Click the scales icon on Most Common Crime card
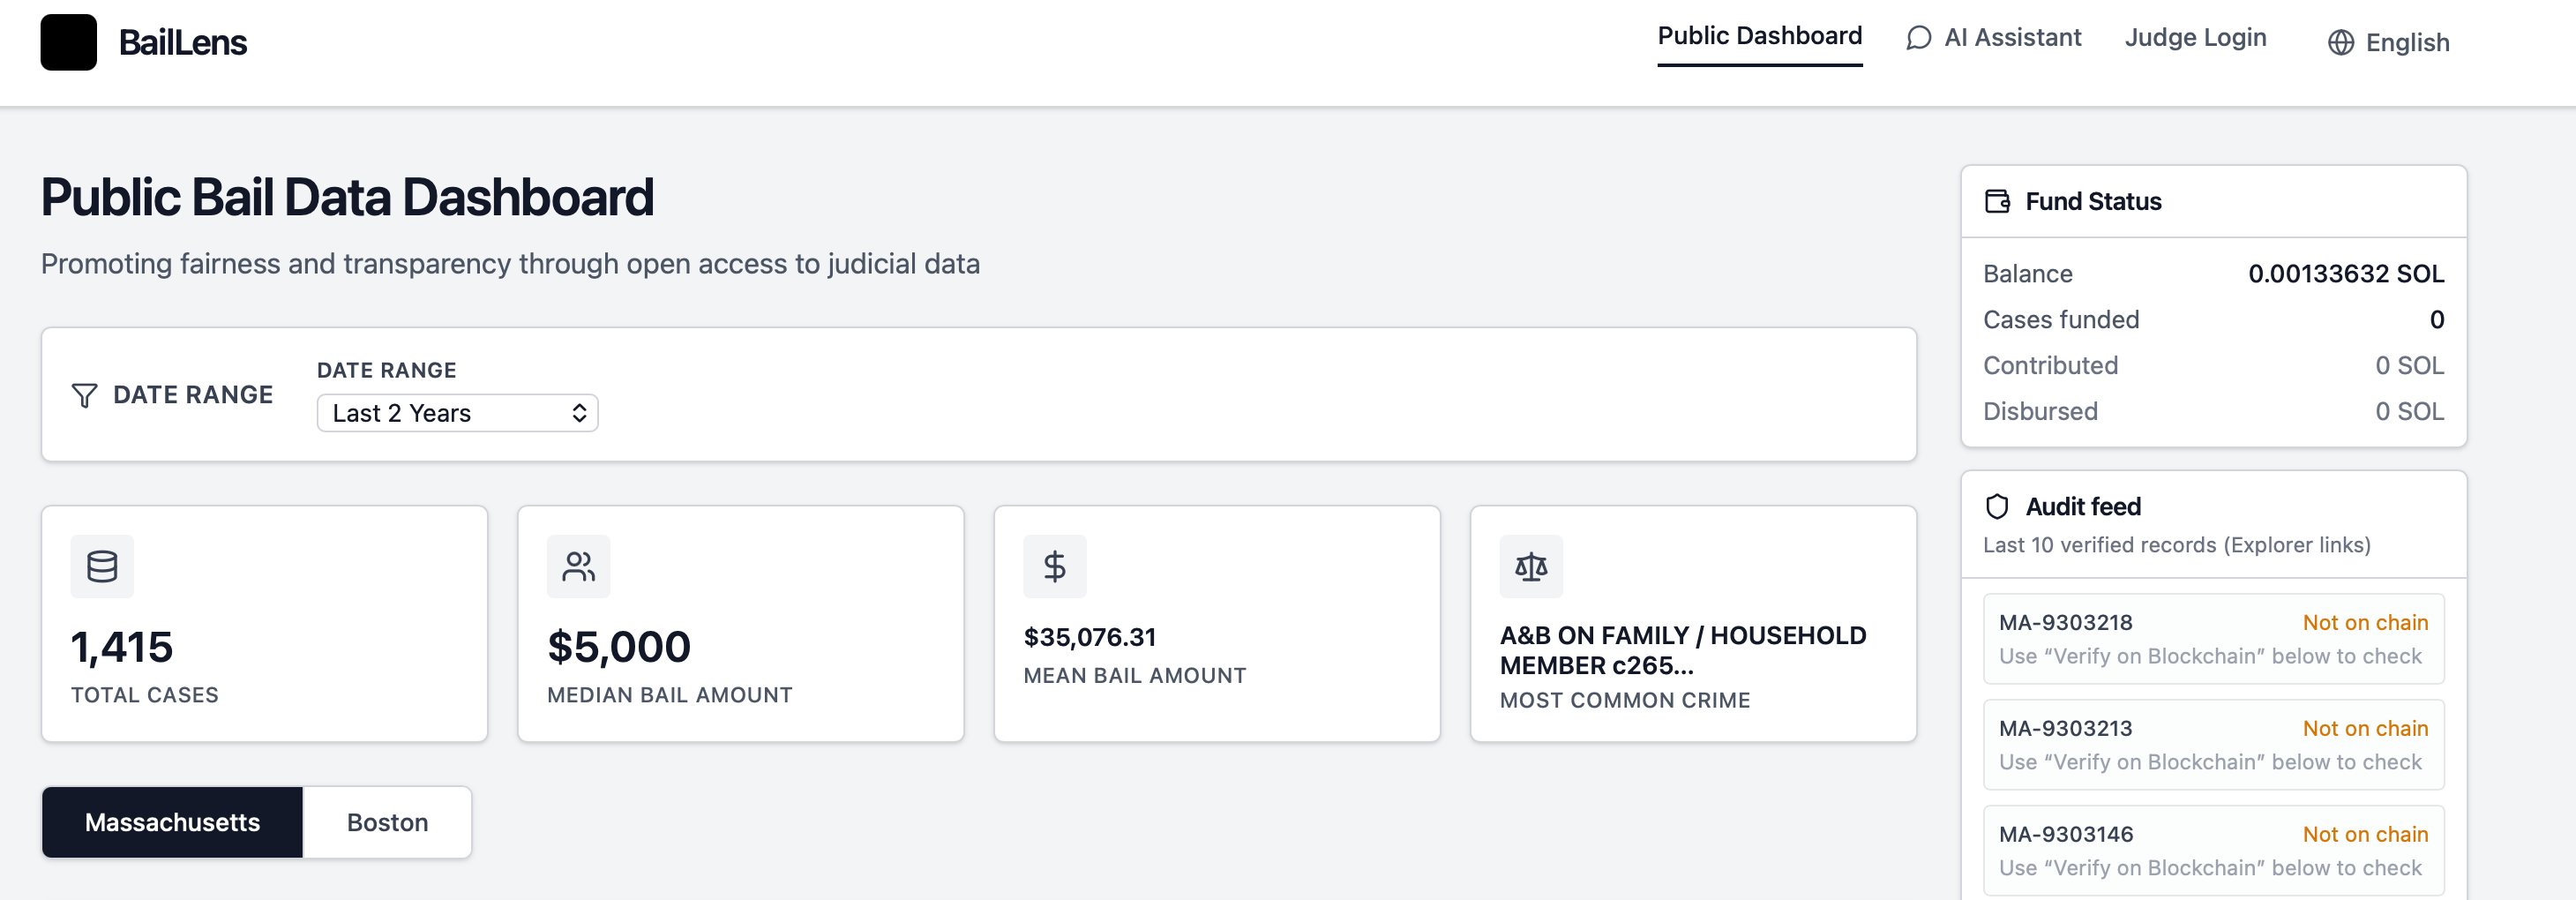This screenshot has width=2576, height=900. [1530, 567]
